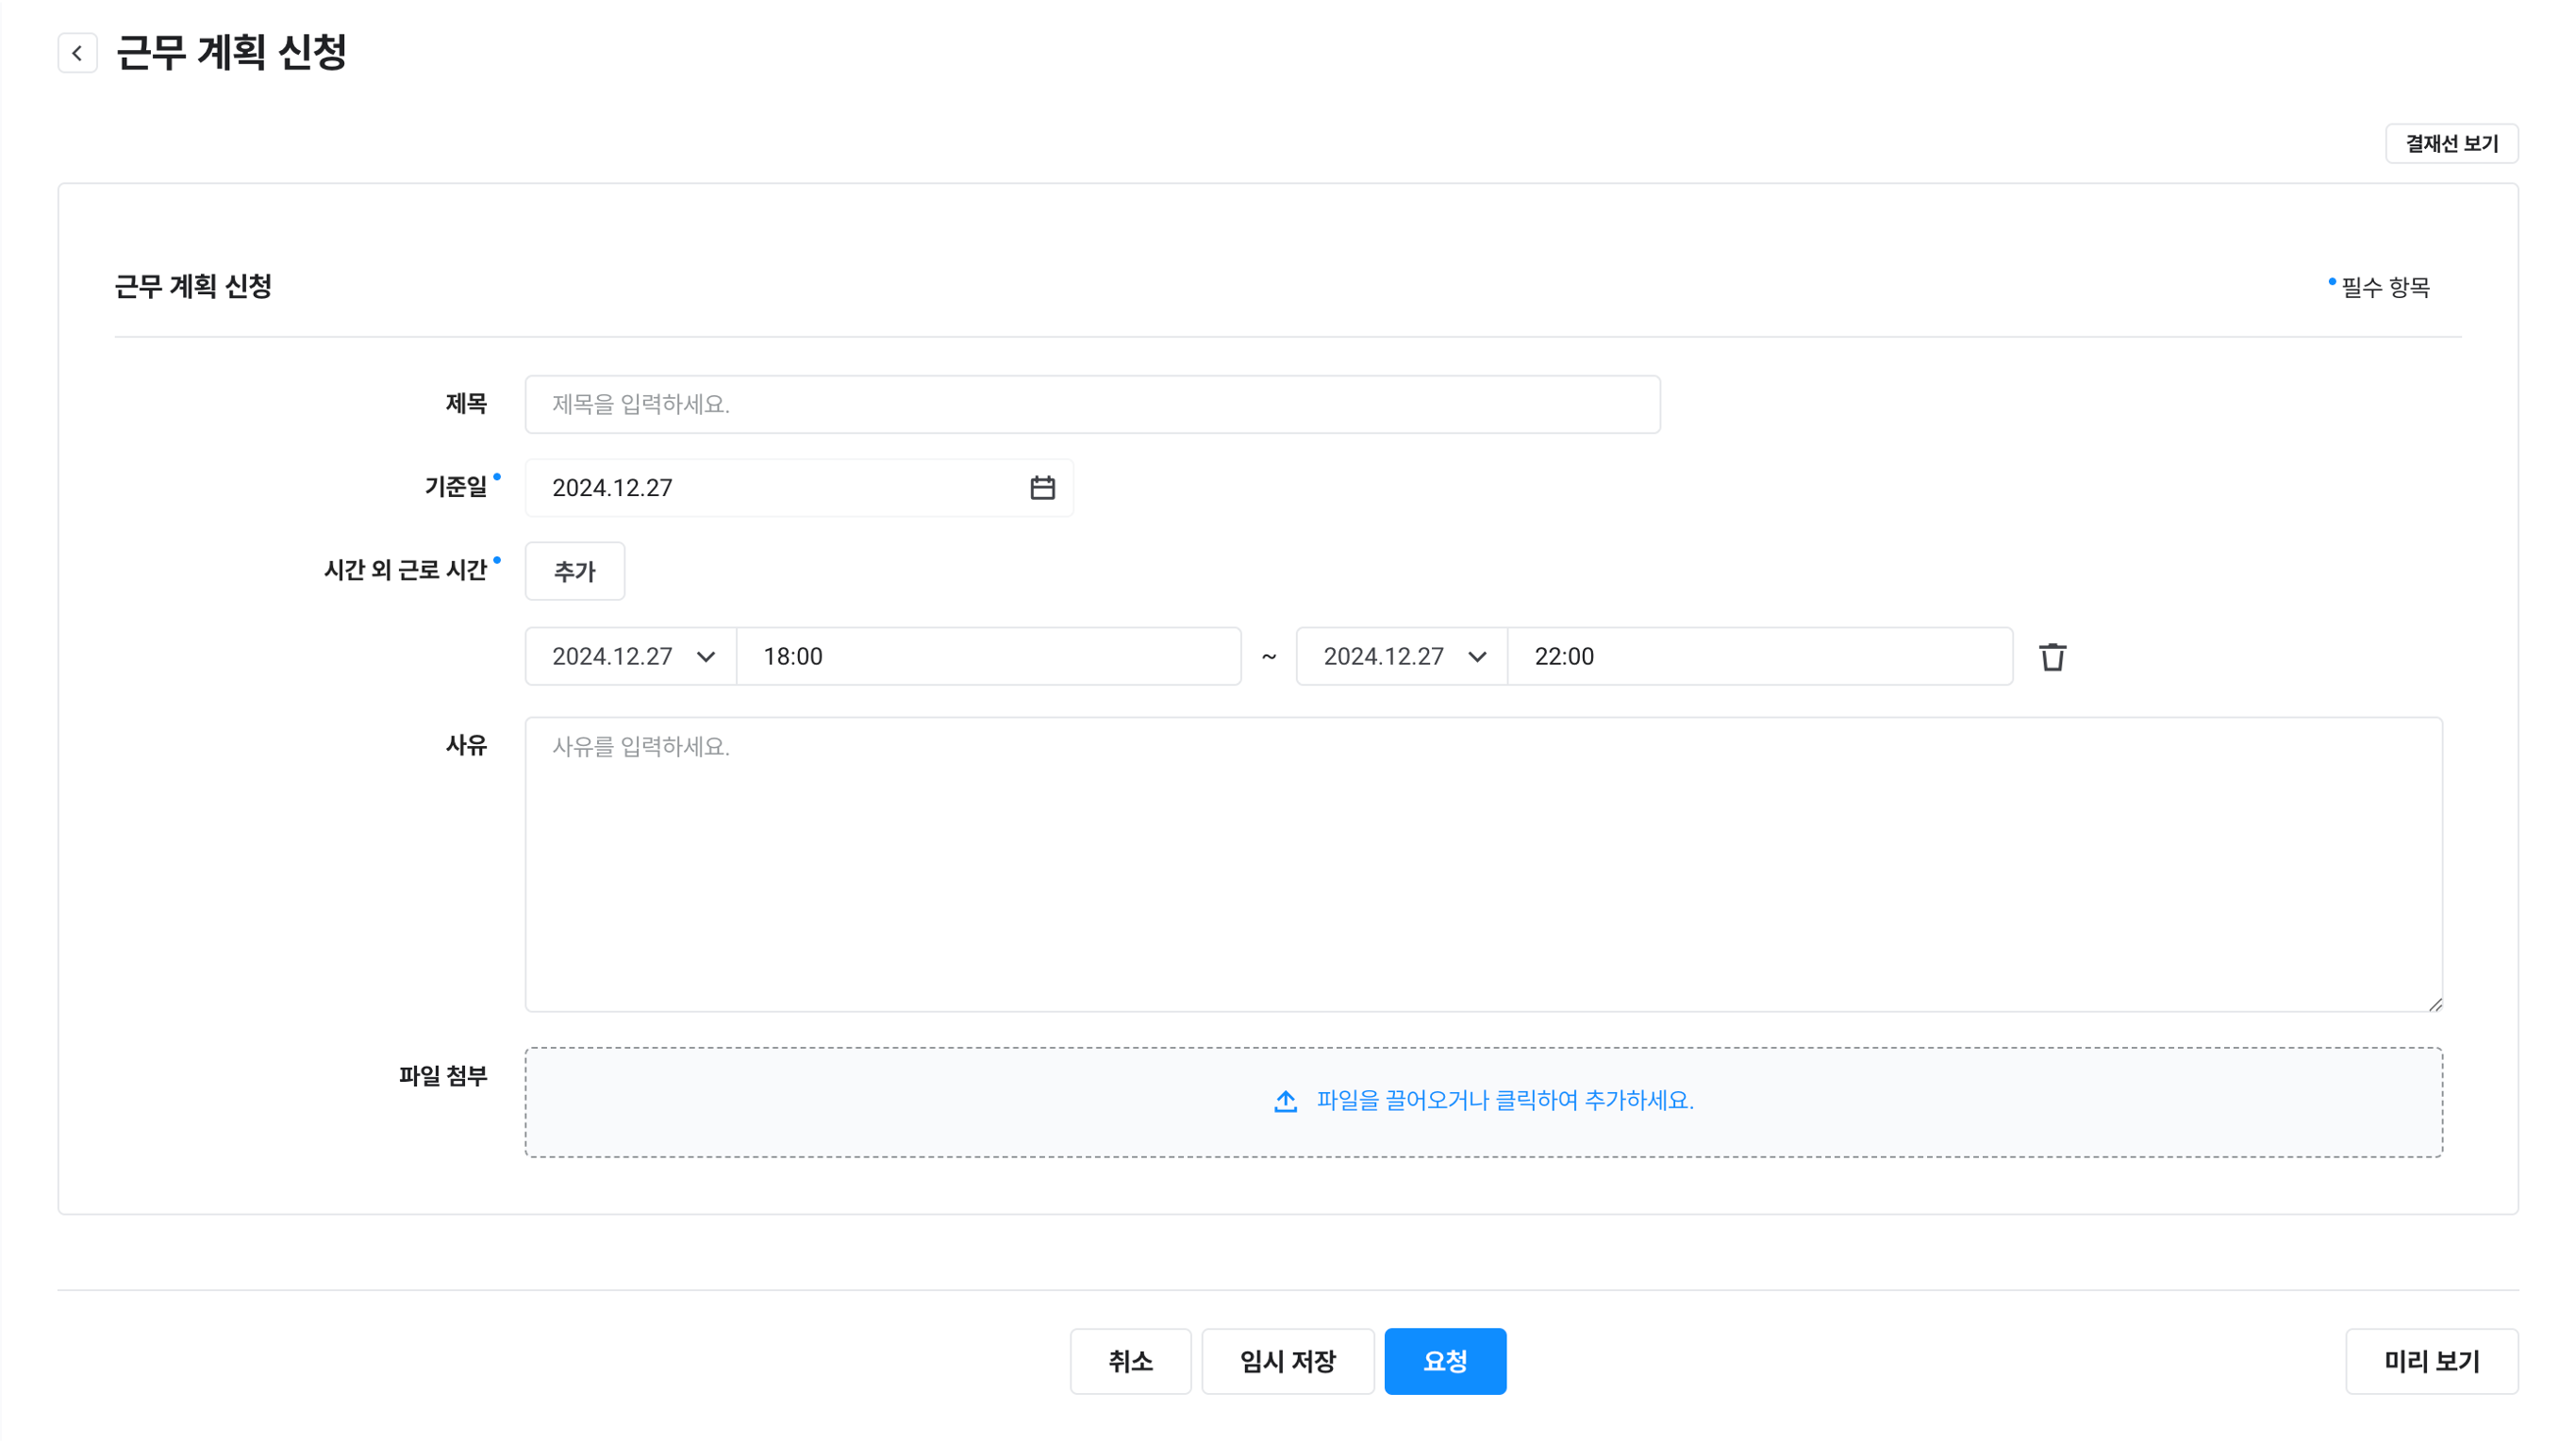
Task: Click the file drop zone link text
Action: point(1504,1101)
